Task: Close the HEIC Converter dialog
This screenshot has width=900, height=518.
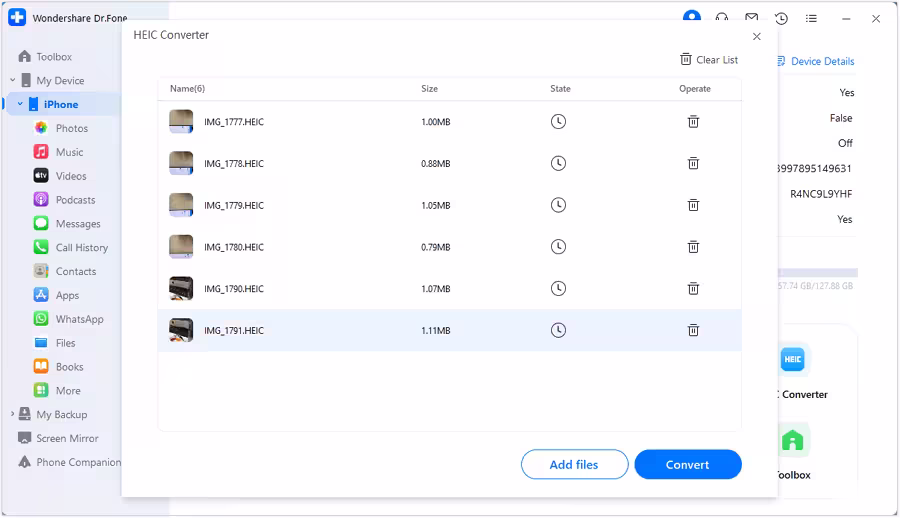Action: pos(757,36)
